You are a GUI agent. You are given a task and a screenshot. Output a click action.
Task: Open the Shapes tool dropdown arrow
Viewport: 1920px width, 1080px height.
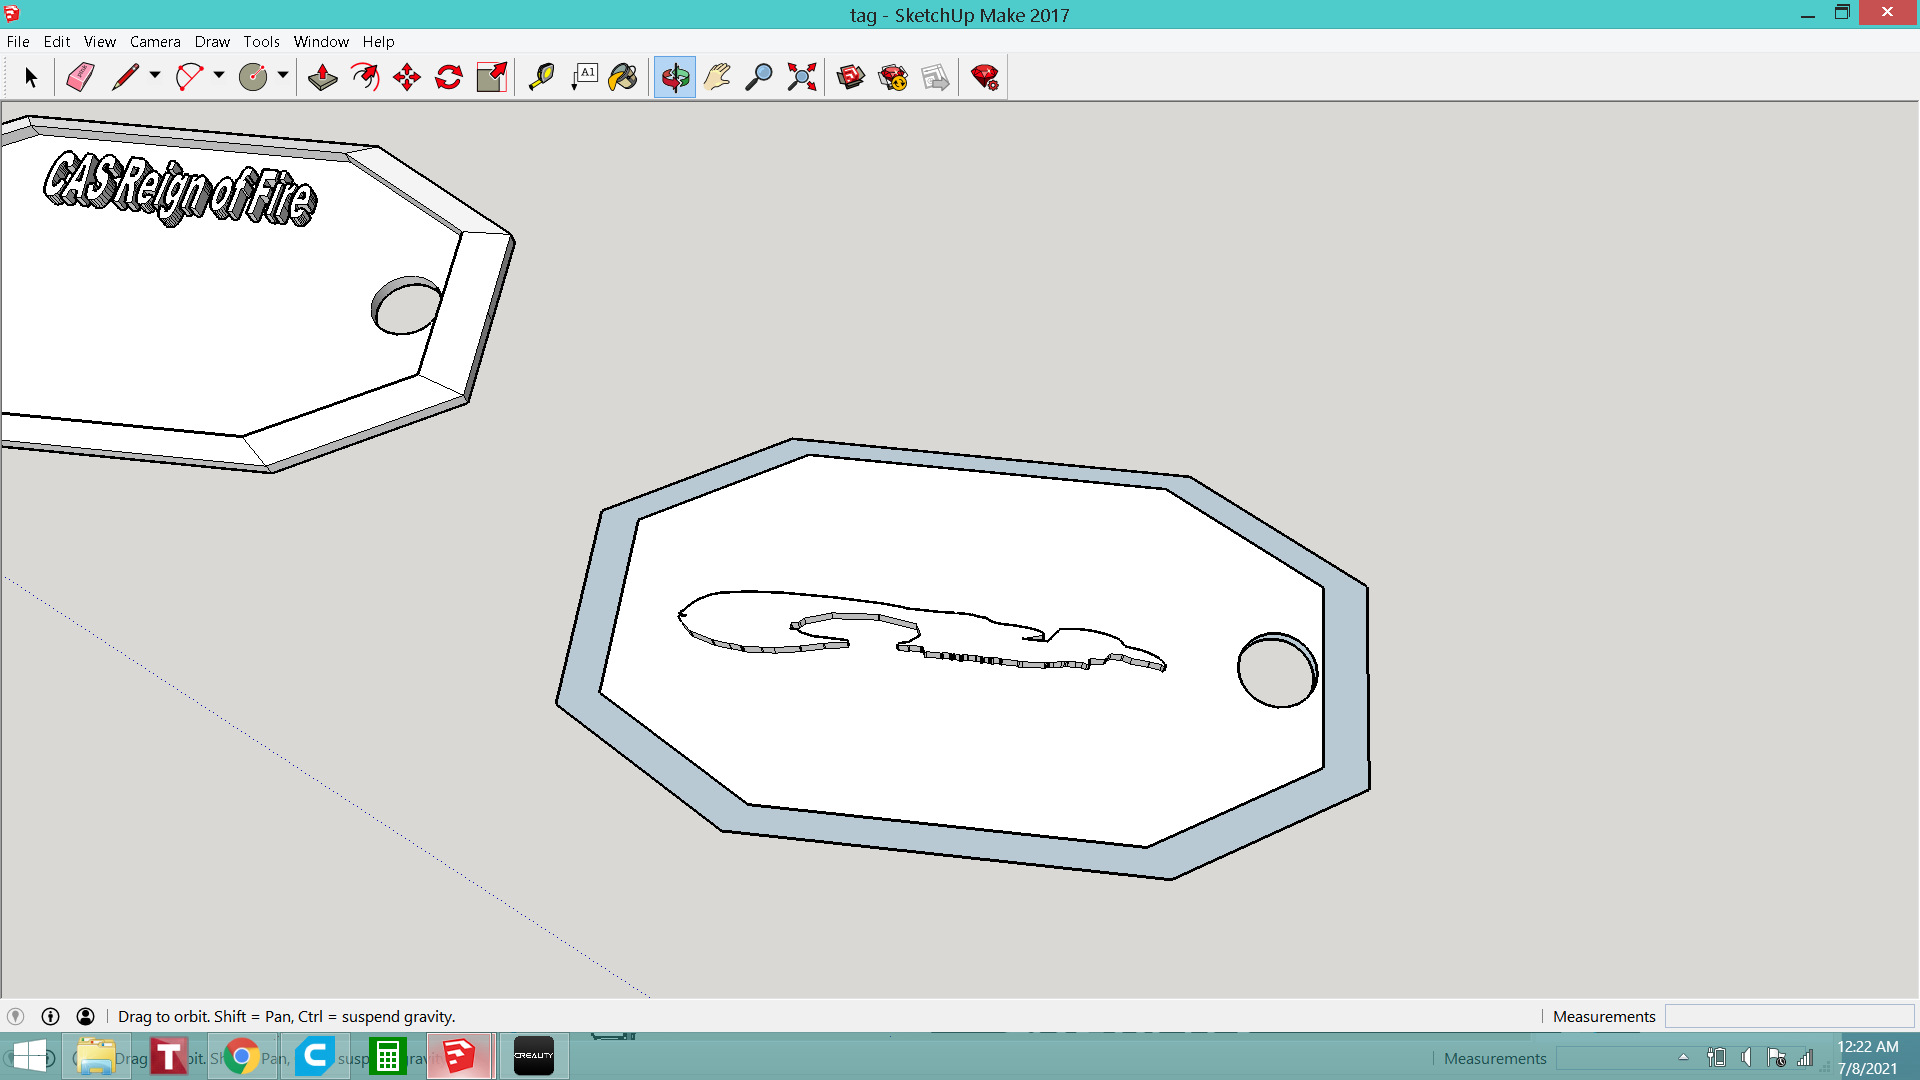(283, 76)
